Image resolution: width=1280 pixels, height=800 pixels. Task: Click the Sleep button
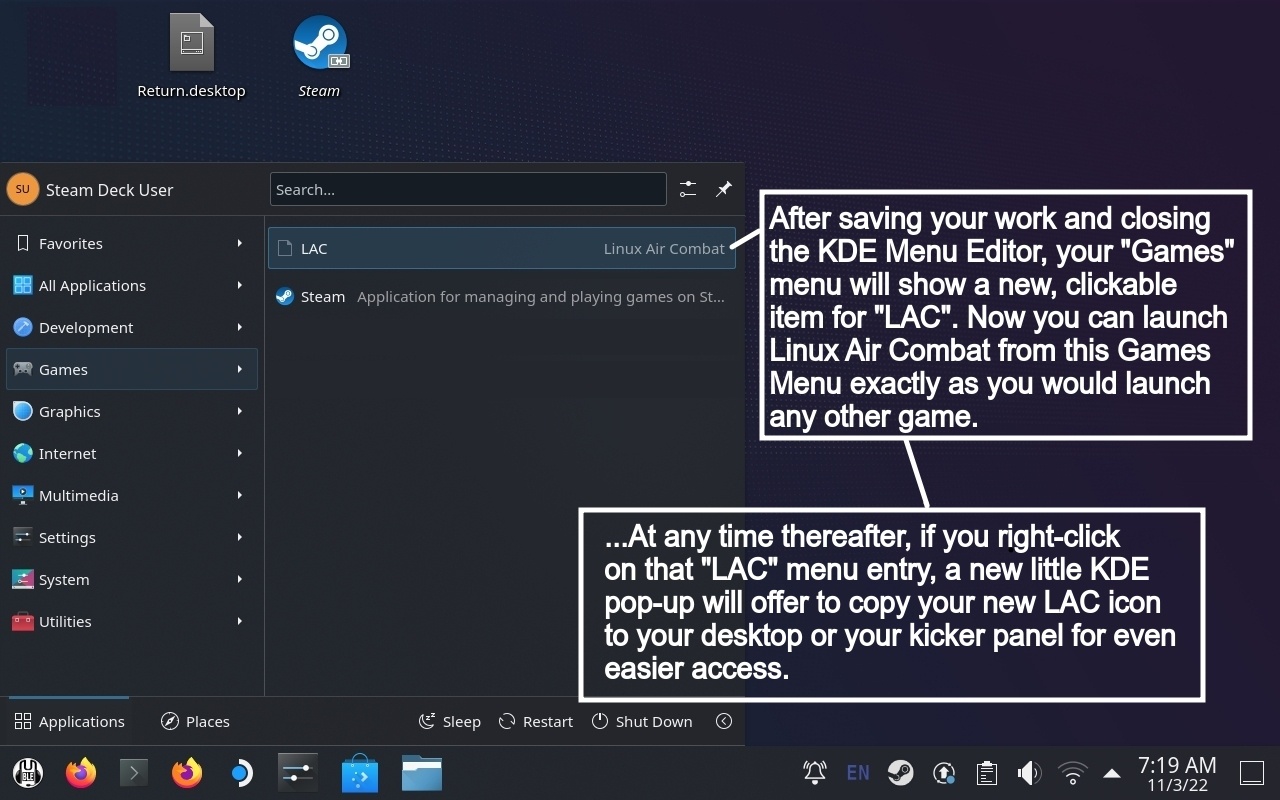449,721
